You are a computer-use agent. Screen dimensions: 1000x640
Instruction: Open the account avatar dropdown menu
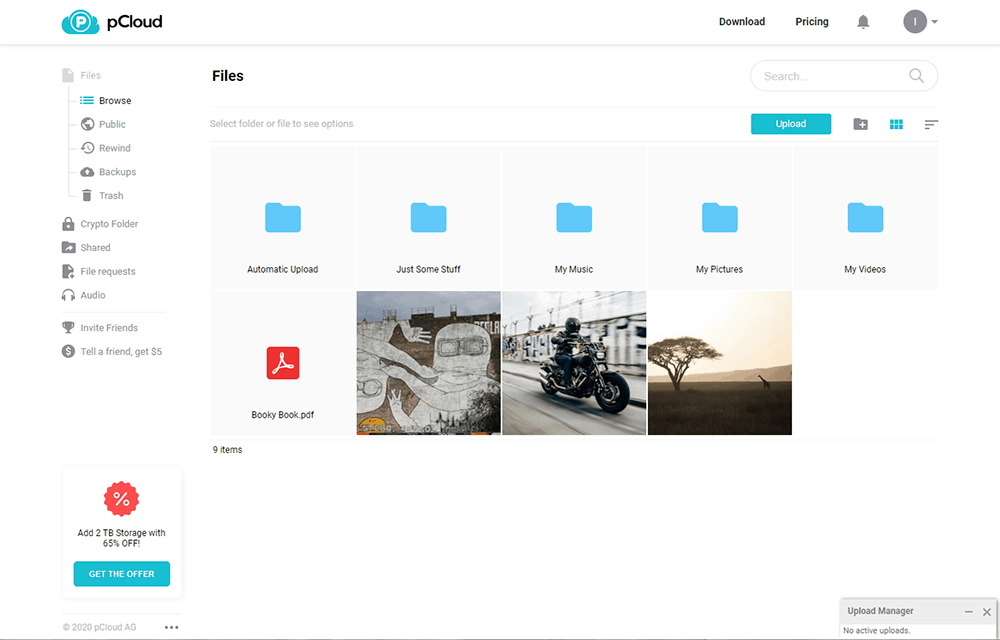[x=916, y=21]
